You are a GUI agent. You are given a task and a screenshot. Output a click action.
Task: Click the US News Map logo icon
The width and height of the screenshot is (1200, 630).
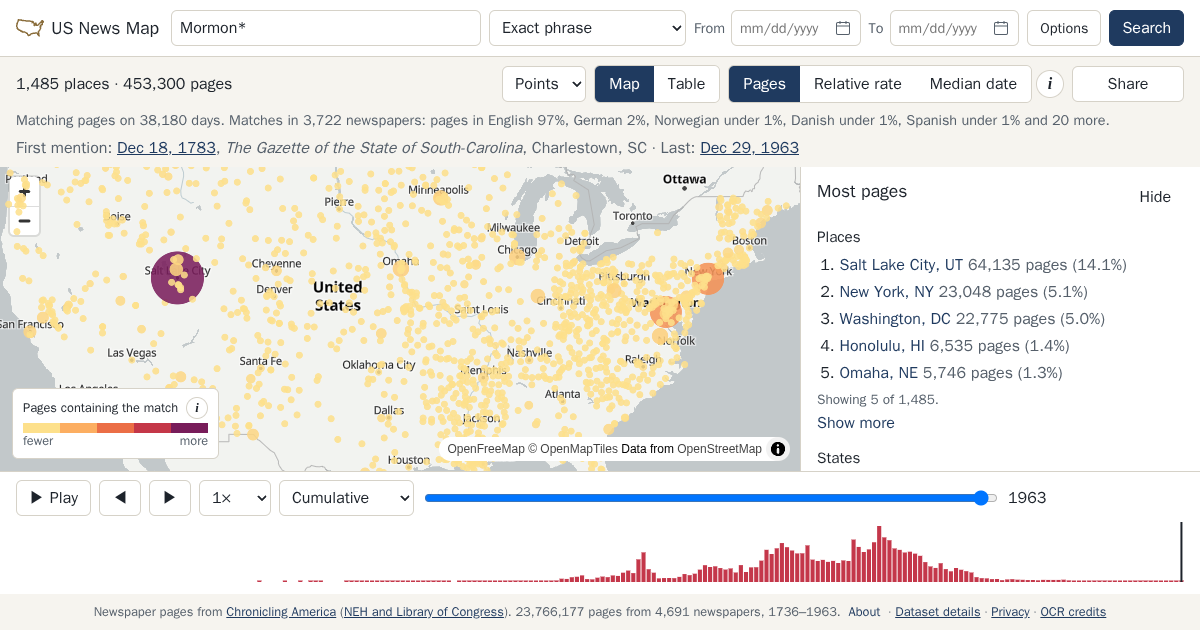pos(30,28)
